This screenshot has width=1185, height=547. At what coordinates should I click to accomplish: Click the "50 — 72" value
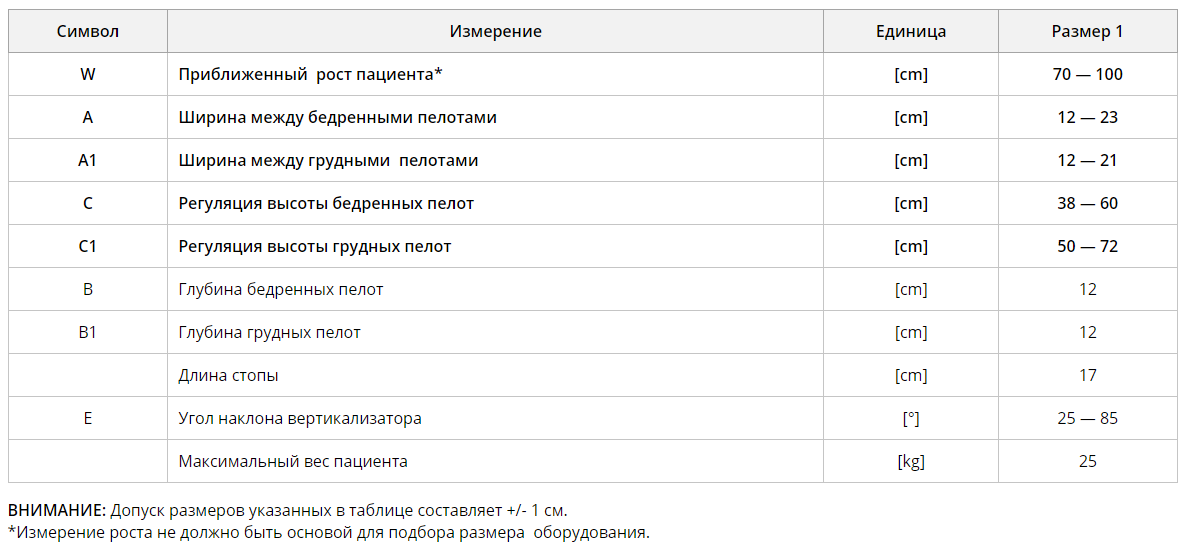point(1087,246)
